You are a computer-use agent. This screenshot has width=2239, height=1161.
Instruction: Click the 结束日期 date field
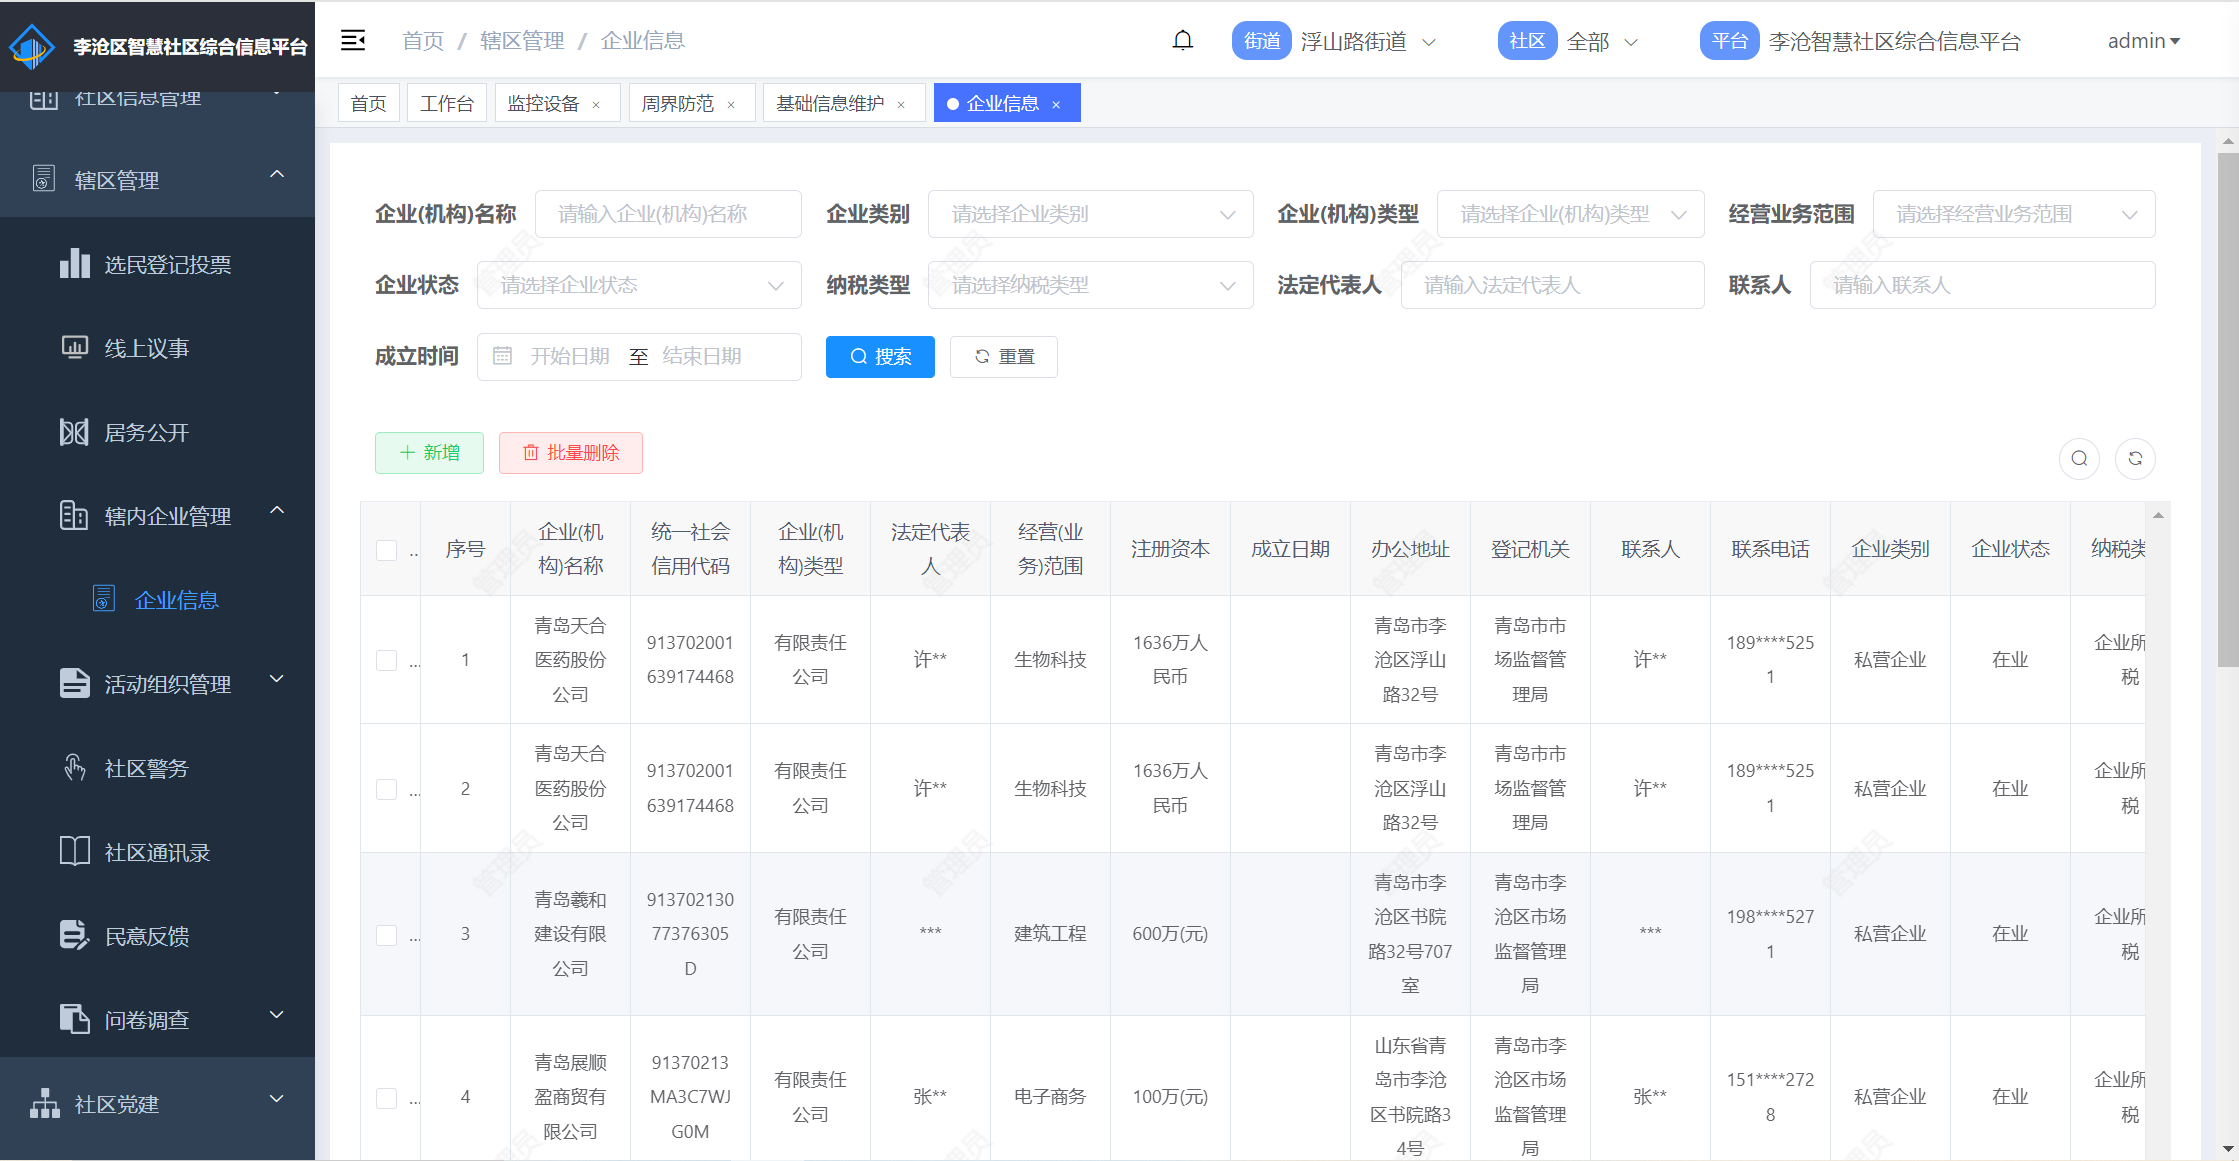[702, 356]
